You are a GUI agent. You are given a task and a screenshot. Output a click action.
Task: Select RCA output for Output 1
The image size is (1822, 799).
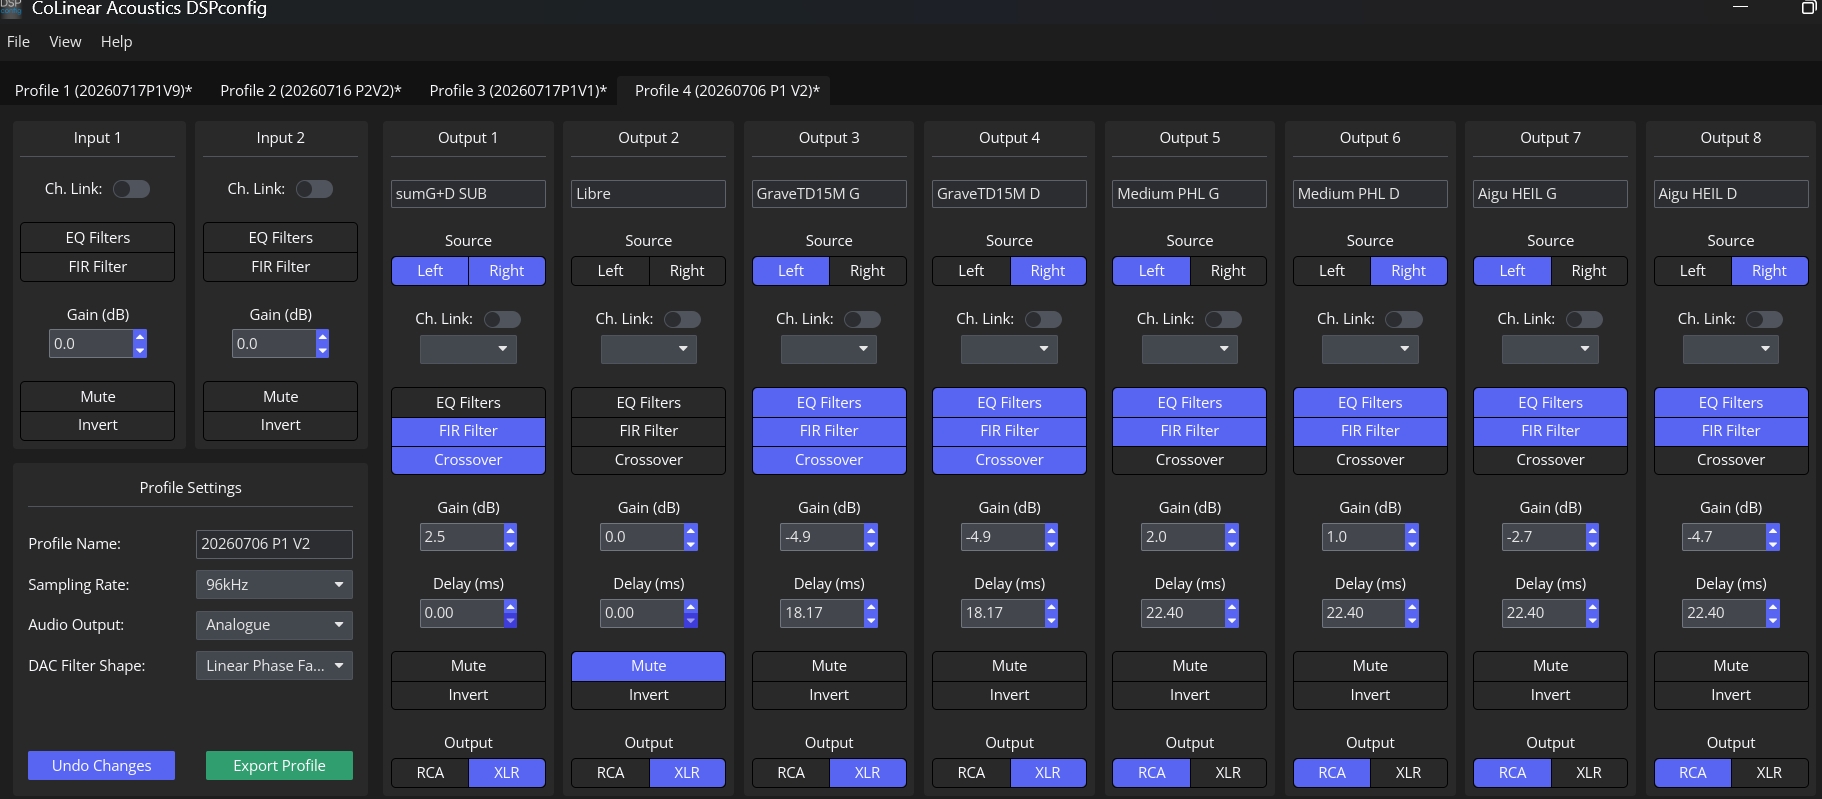(430, 773)
